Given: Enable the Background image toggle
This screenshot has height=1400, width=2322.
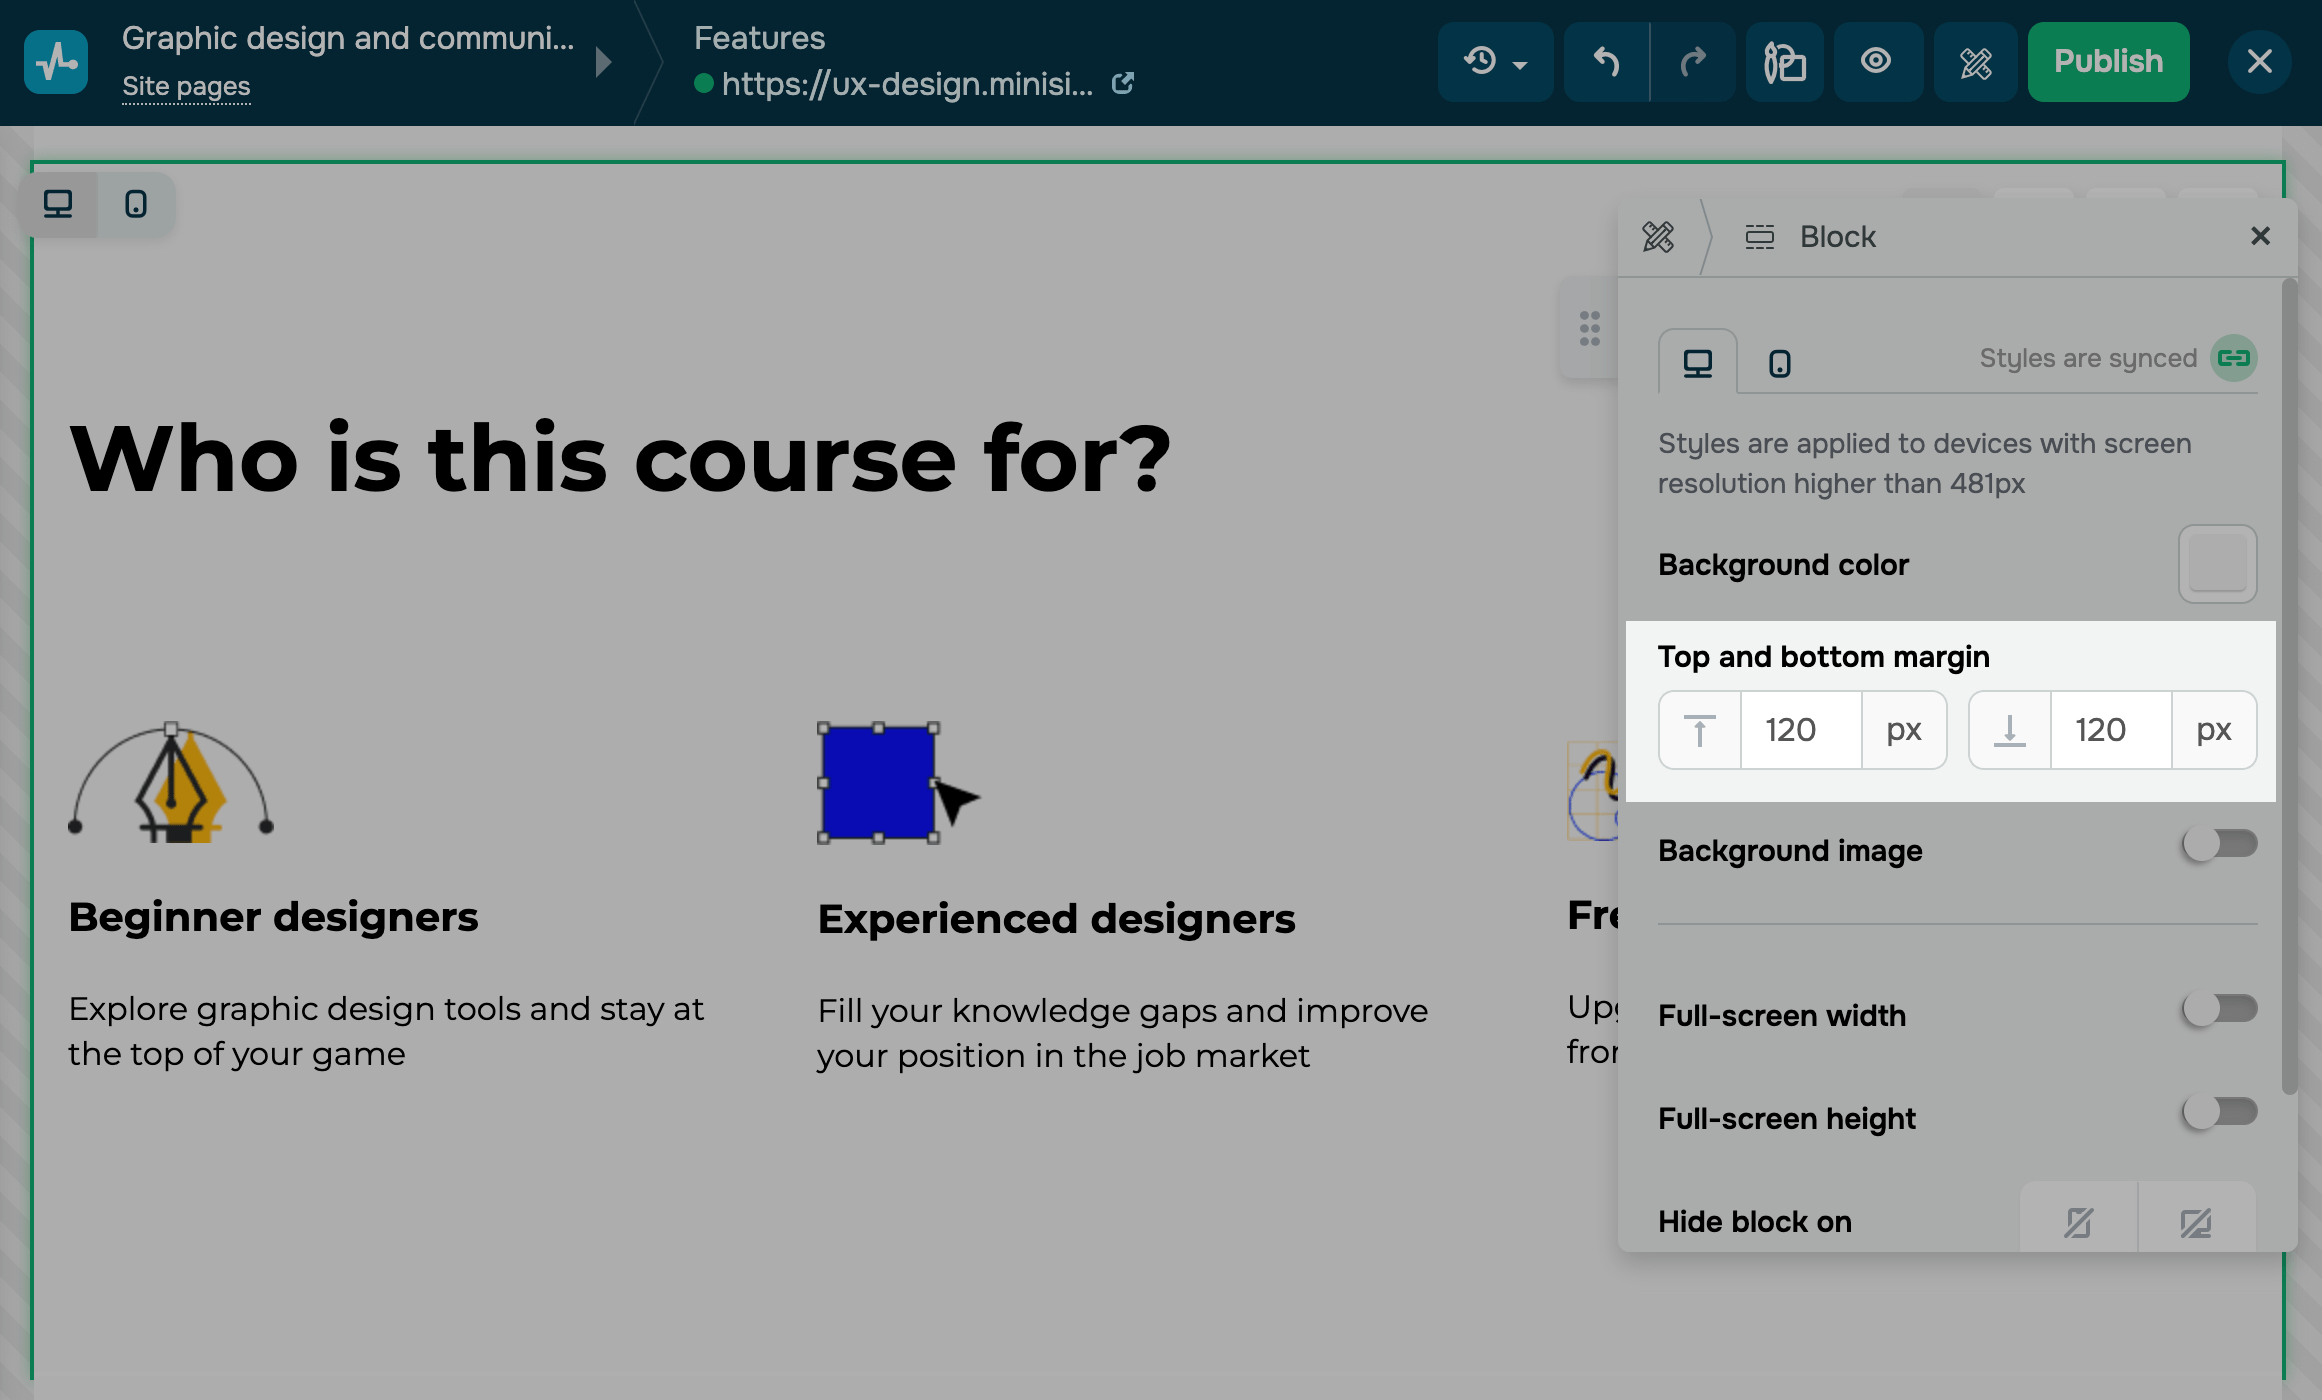Looking at the screenshot, I should click(x=2219, y=845).
